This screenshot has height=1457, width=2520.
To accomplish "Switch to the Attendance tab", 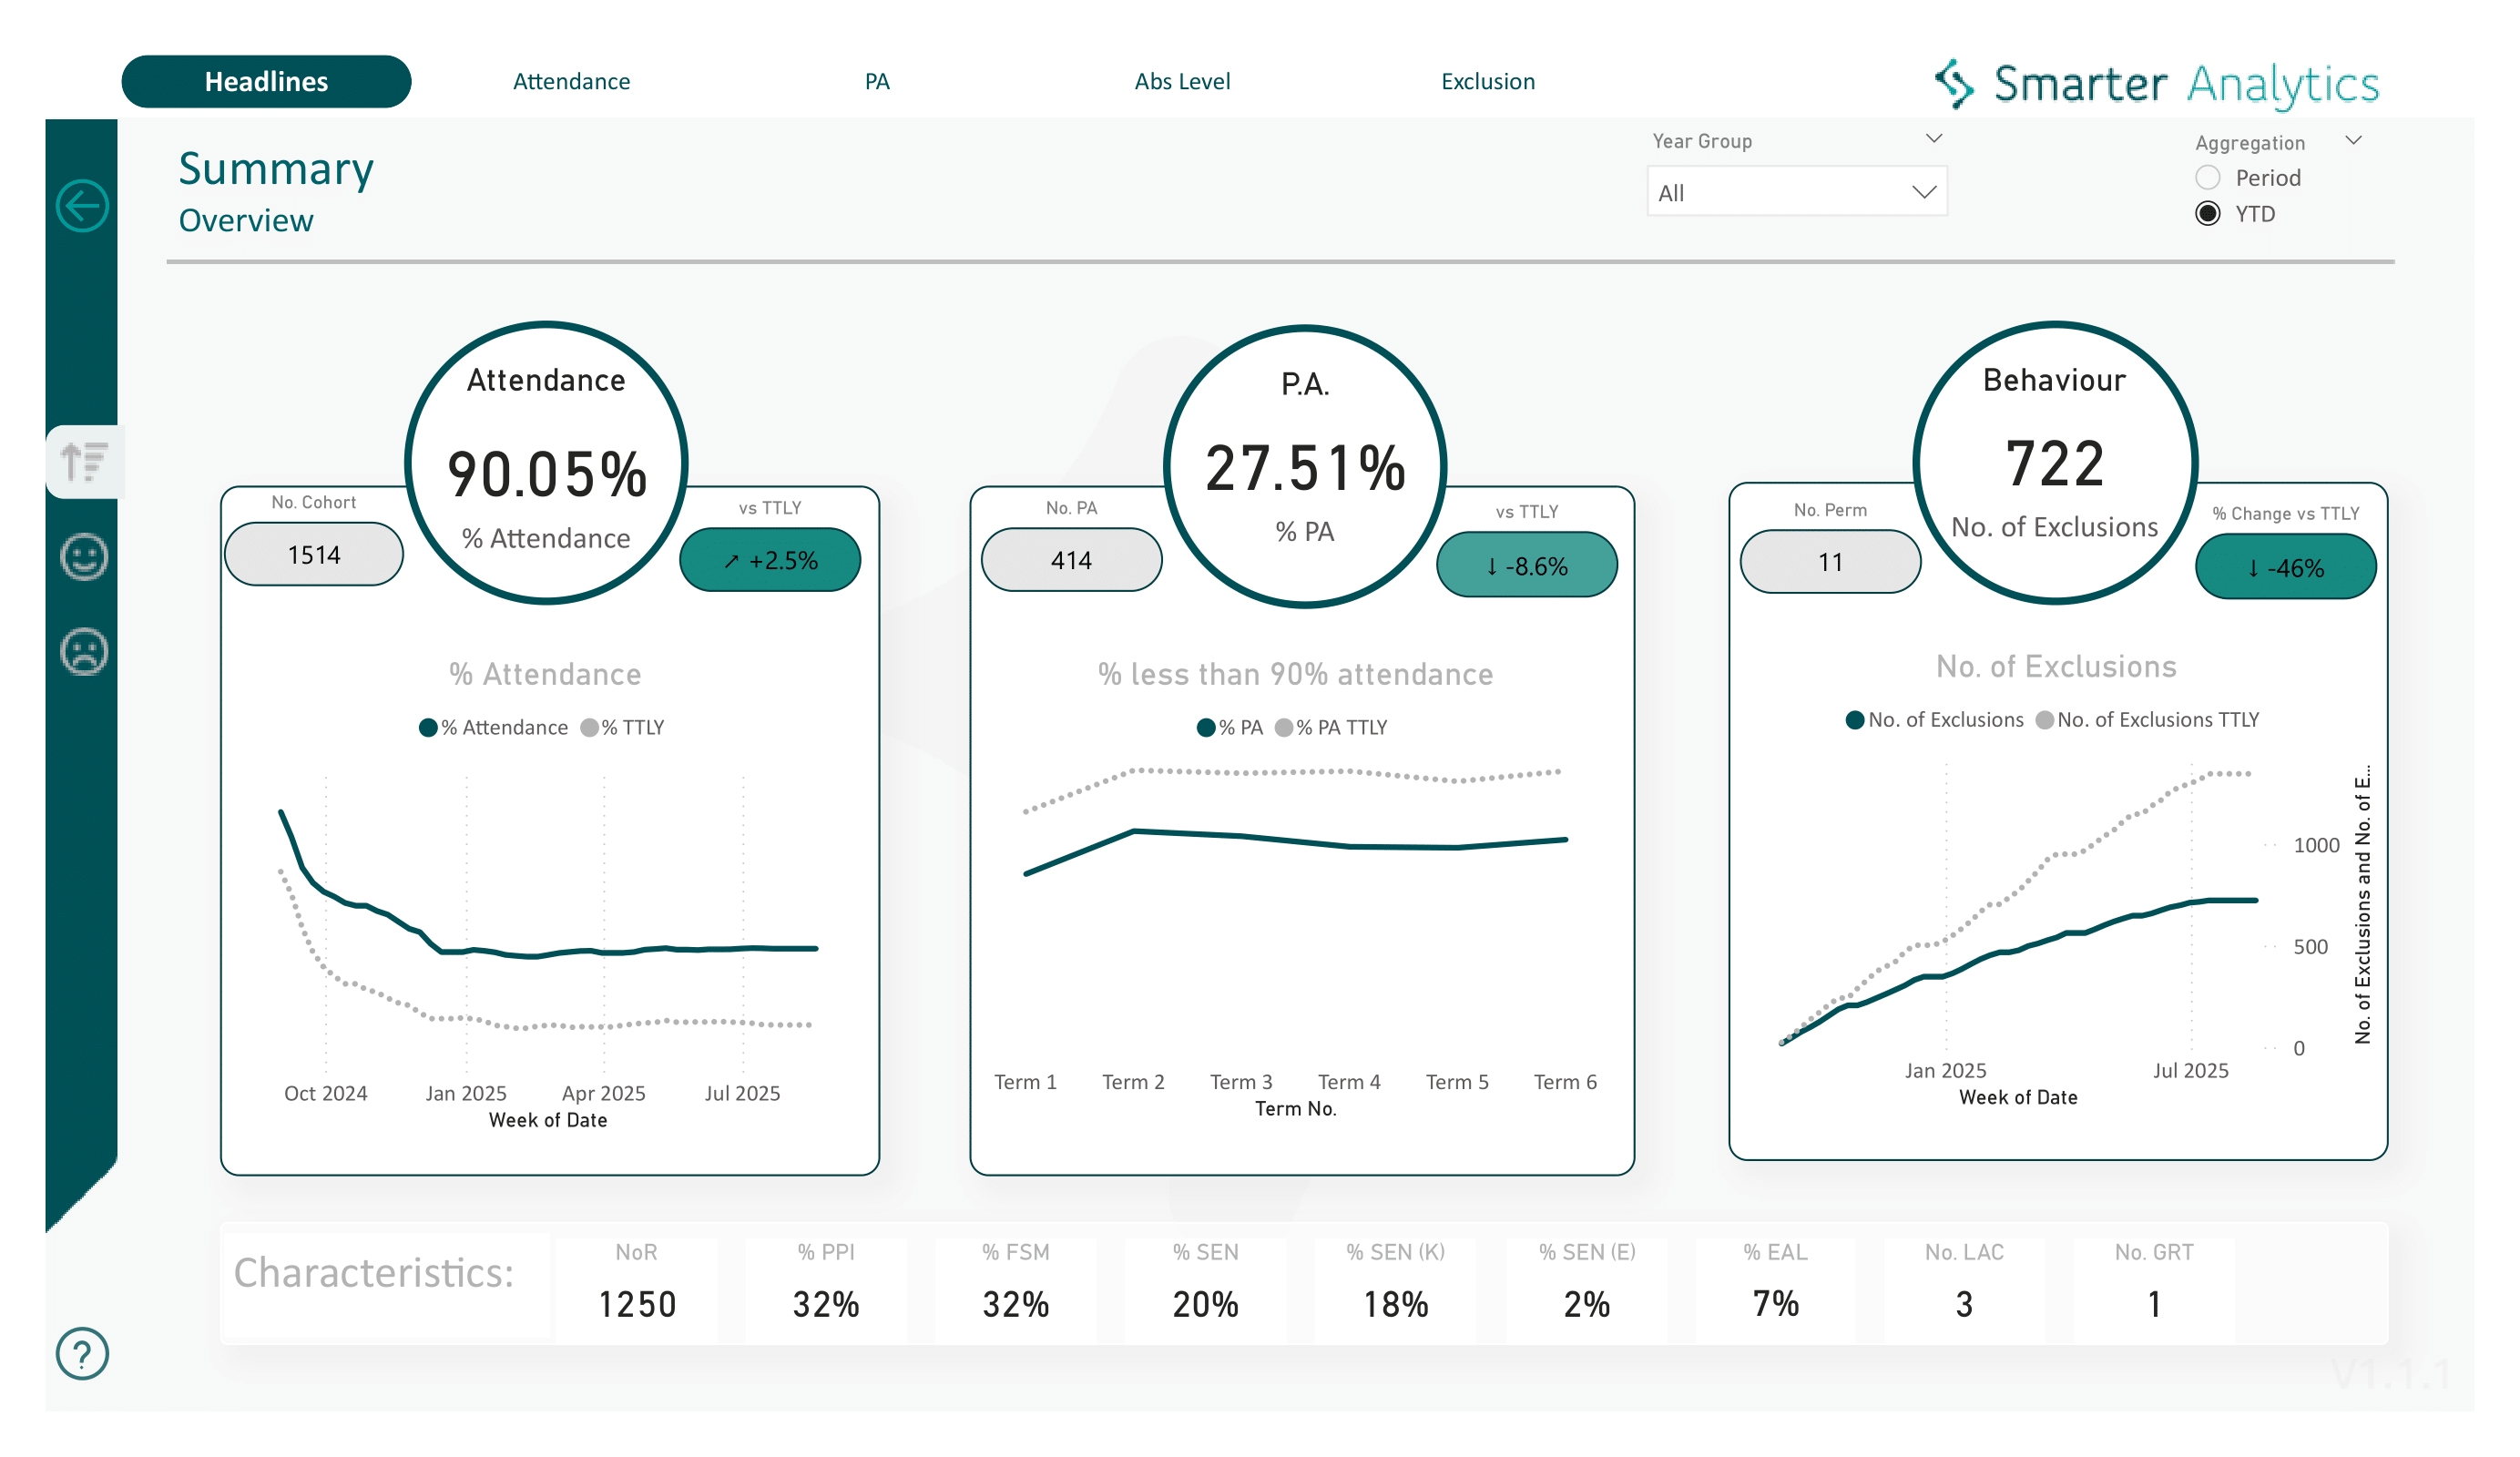I will pos(571,81).
